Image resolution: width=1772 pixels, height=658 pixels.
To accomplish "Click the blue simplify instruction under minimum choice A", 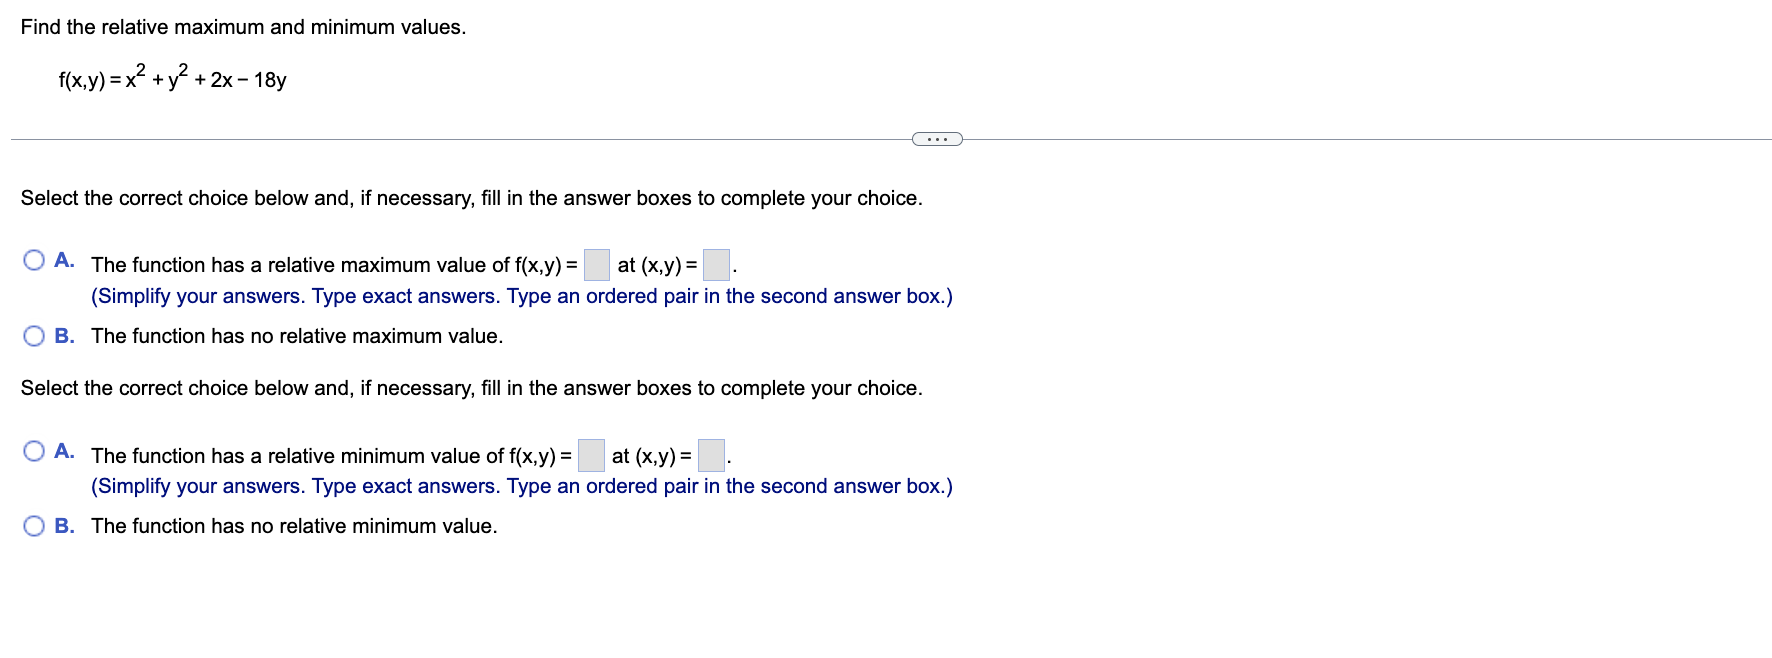I will [521, 486].
